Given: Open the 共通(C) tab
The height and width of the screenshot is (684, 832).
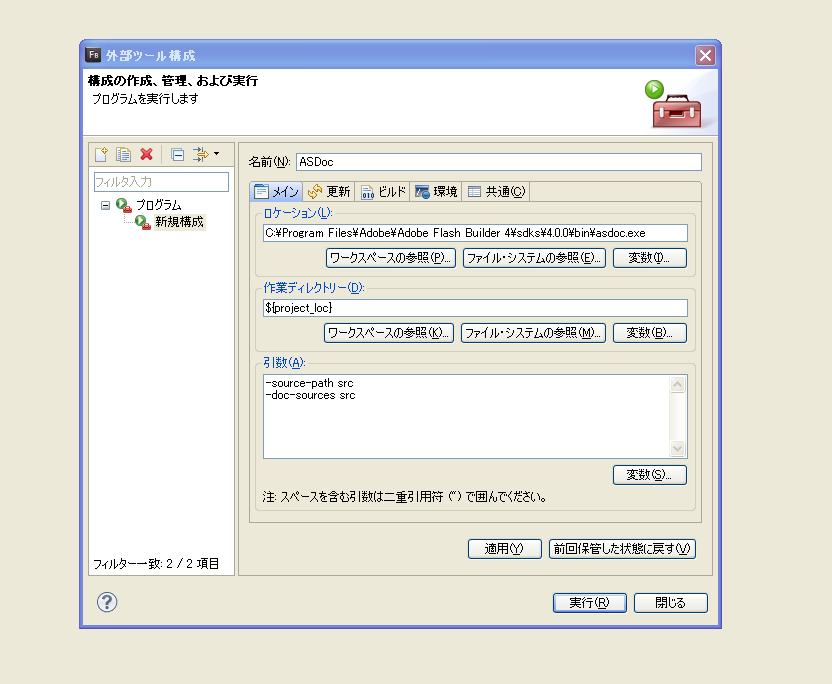Looking at the screenshot, I should (x=496, y=192).
